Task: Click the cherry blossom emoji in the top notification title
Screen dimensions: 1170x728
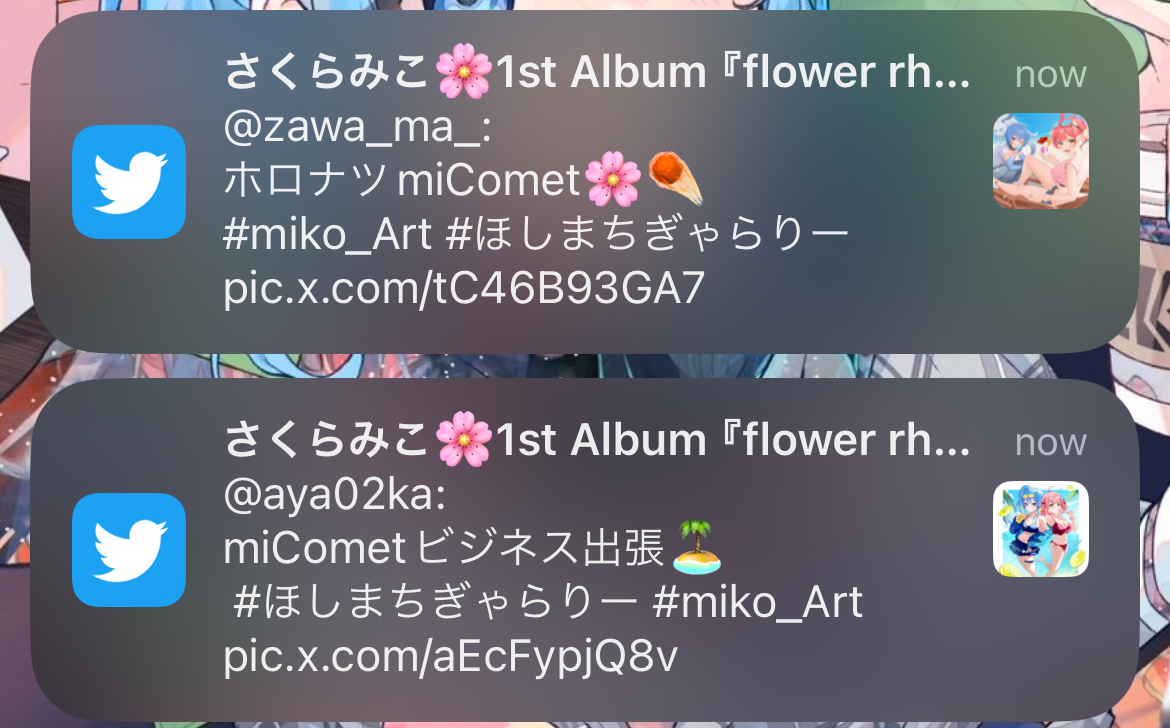Action: pyautogui.click(x=463, y=71)
